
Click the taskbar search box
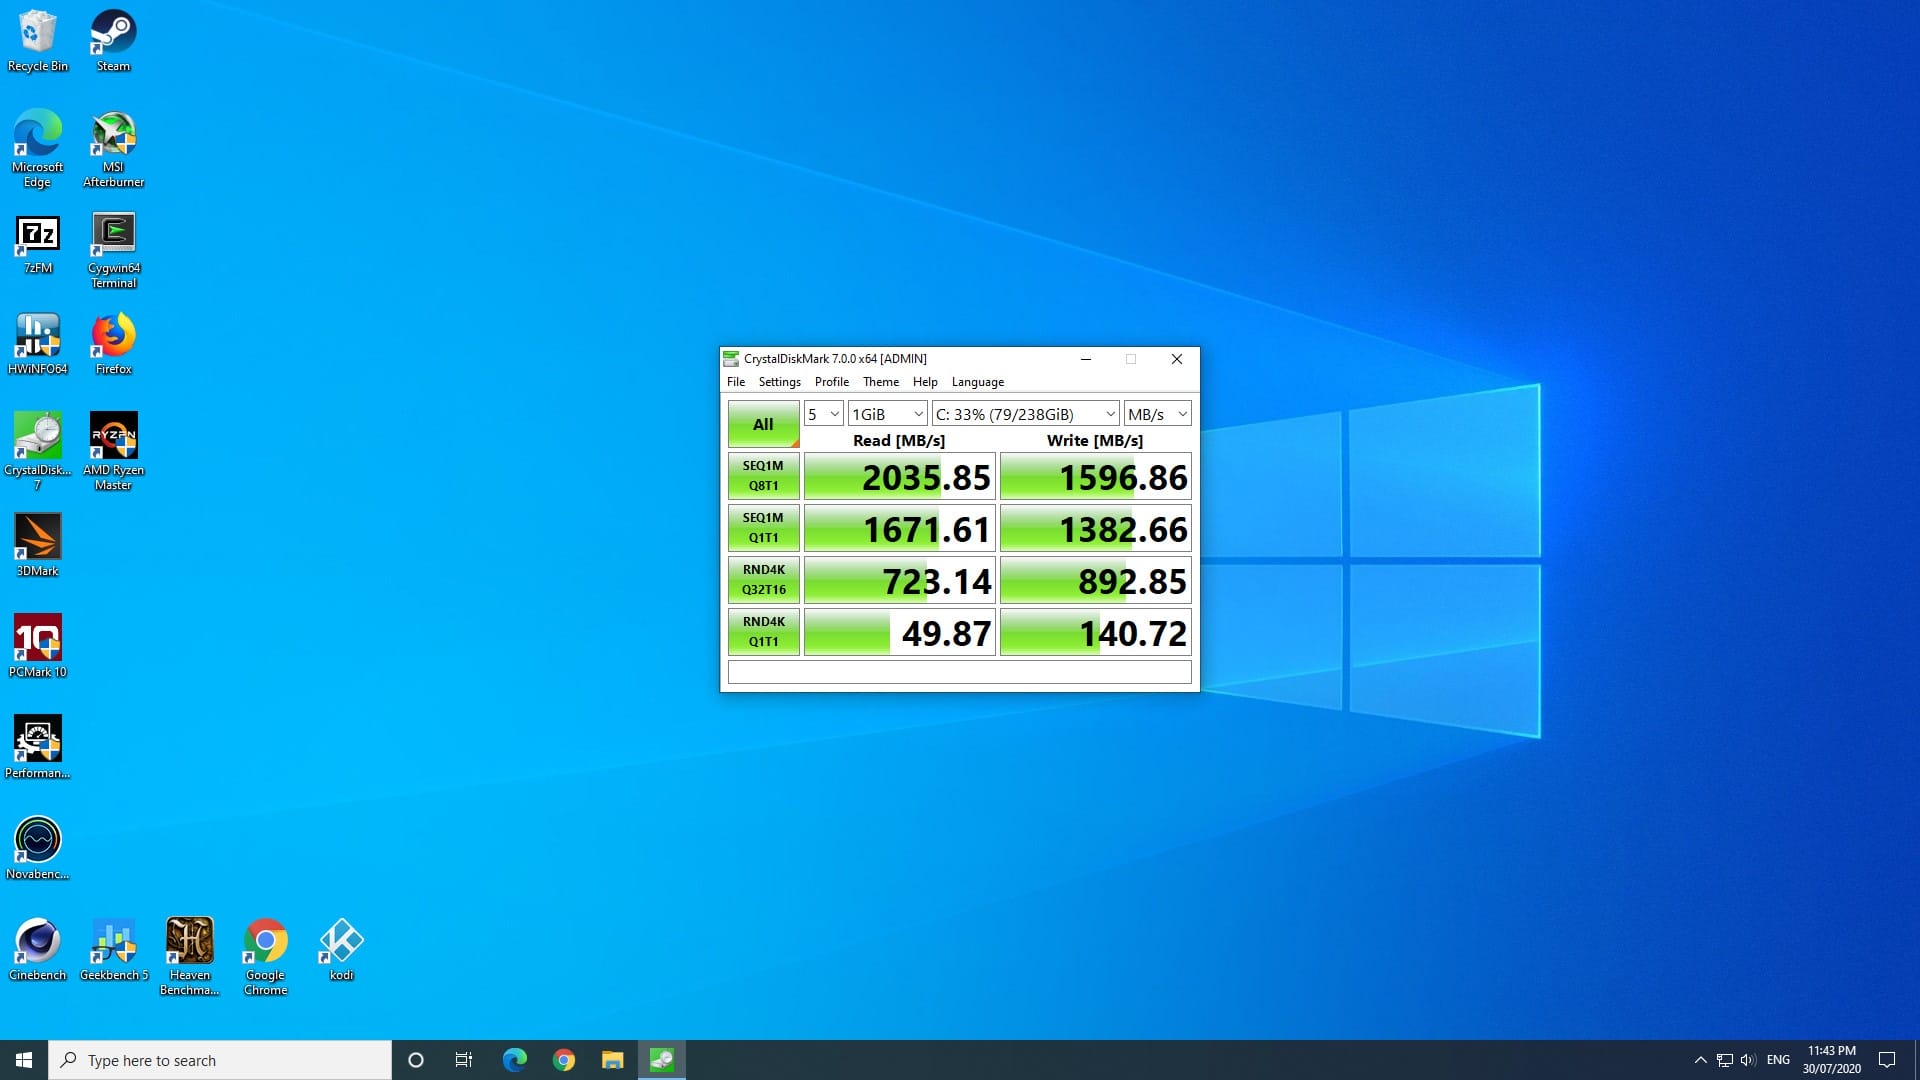click(220, 1060)
